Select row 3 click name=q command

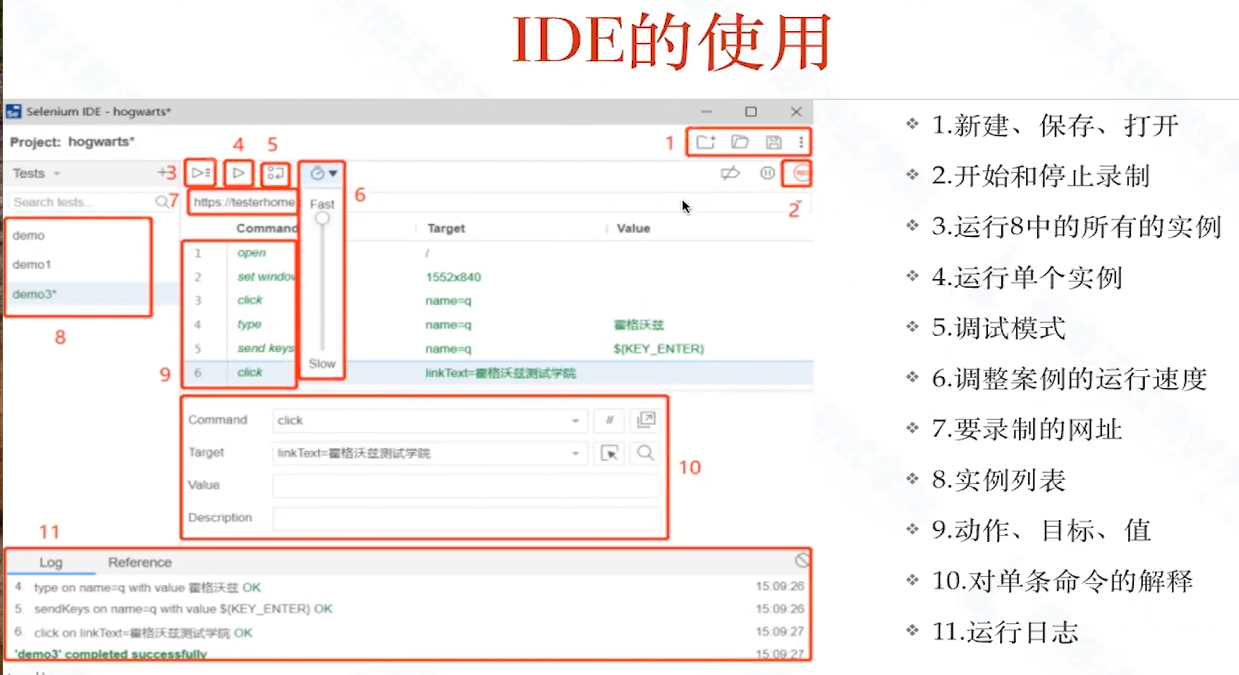tap(497, 300)
